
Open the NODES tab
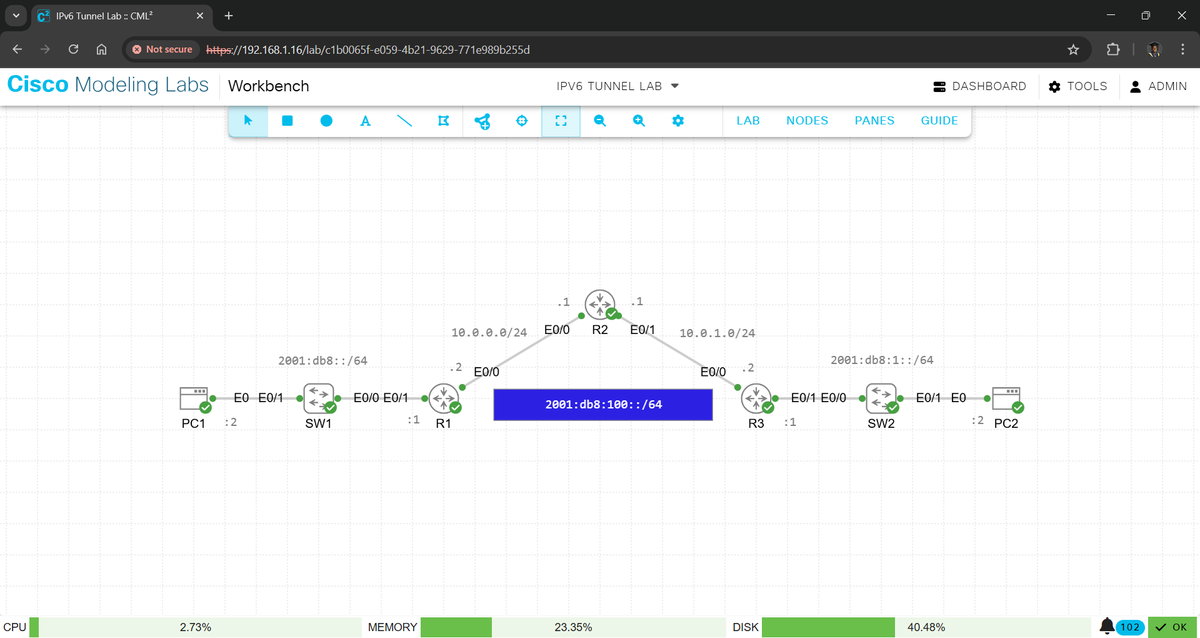[807, 121]
